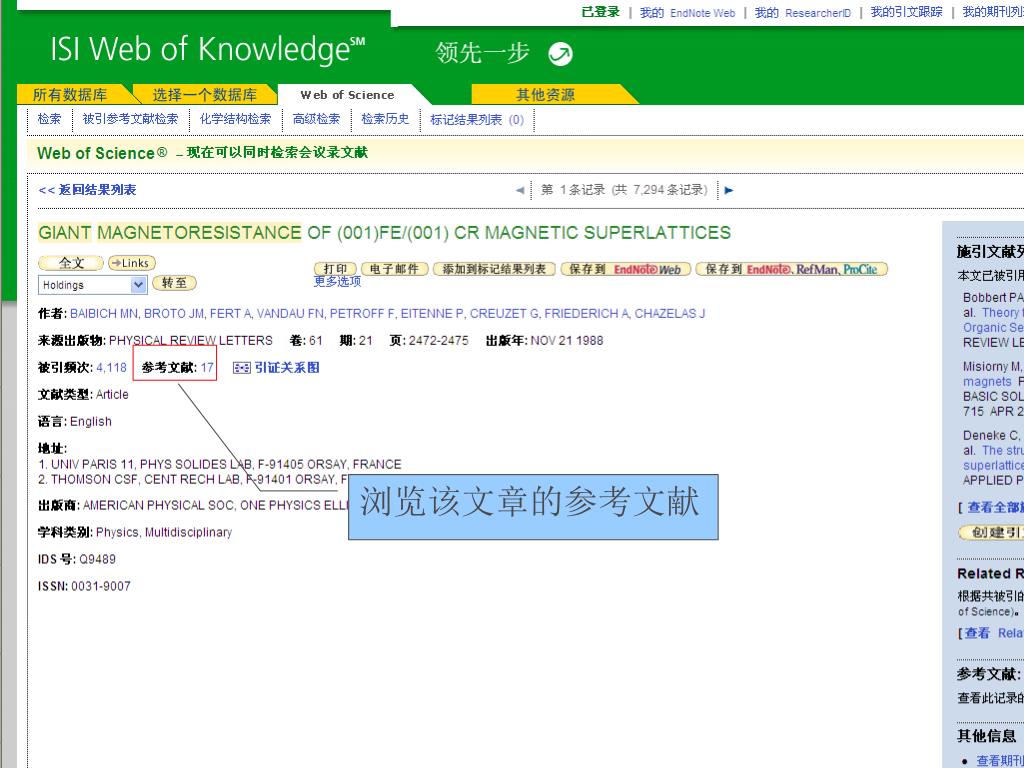Click 添加到标记结果列表 button

(494, 269)
